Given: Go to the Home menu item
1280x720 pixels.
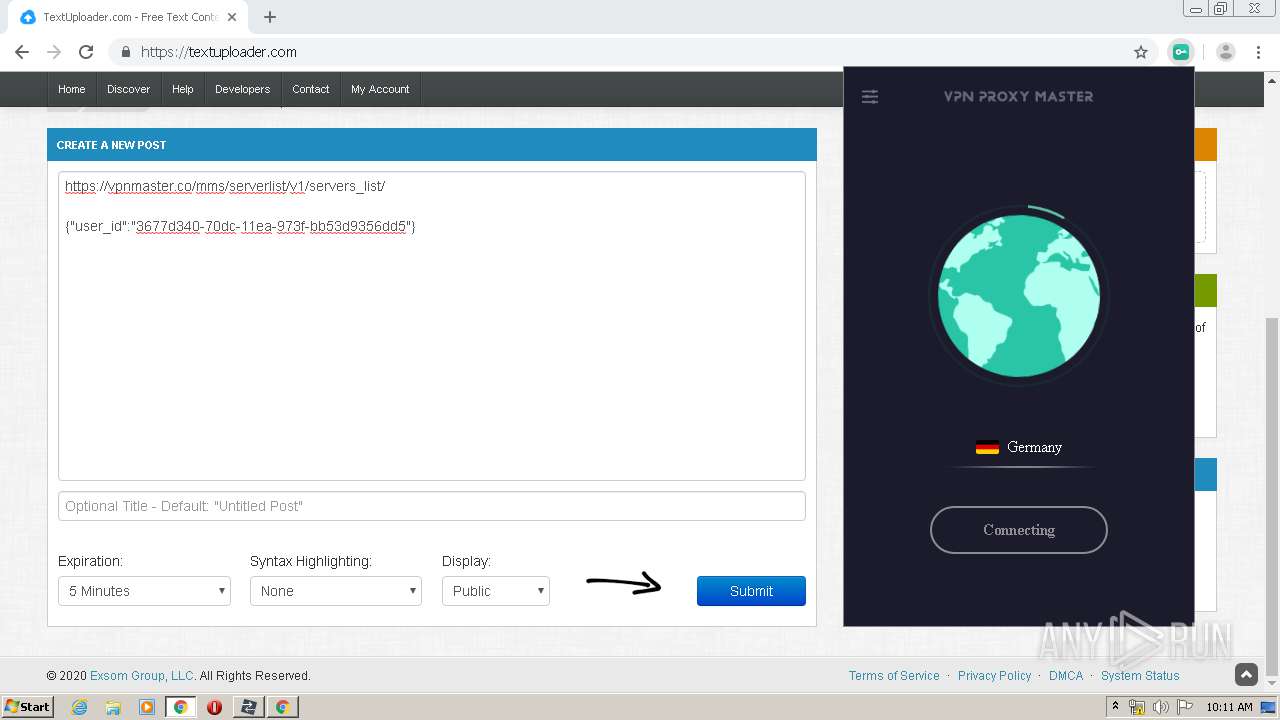Looking at the screenshot, I should point(72,89).
